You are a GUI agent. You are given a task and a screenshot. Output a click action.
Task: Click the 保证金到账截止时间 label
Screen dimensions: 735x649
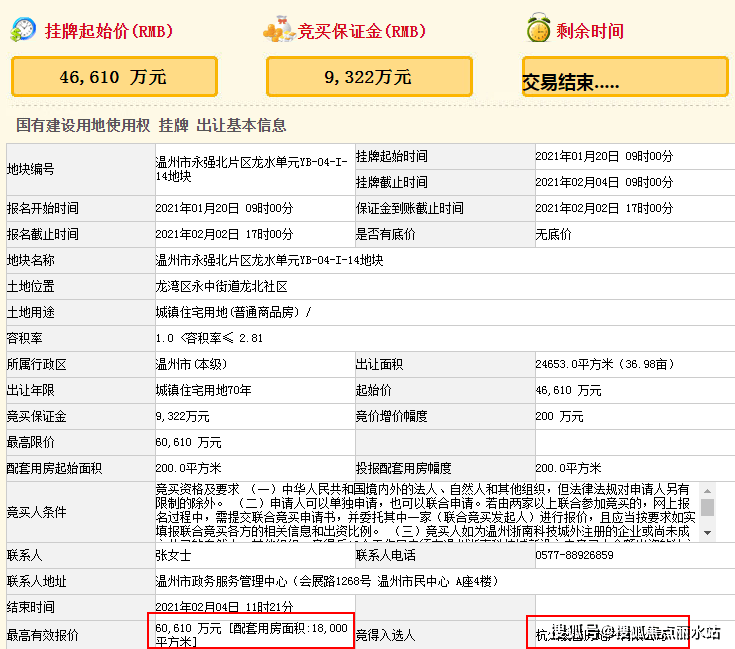[410, 208]
